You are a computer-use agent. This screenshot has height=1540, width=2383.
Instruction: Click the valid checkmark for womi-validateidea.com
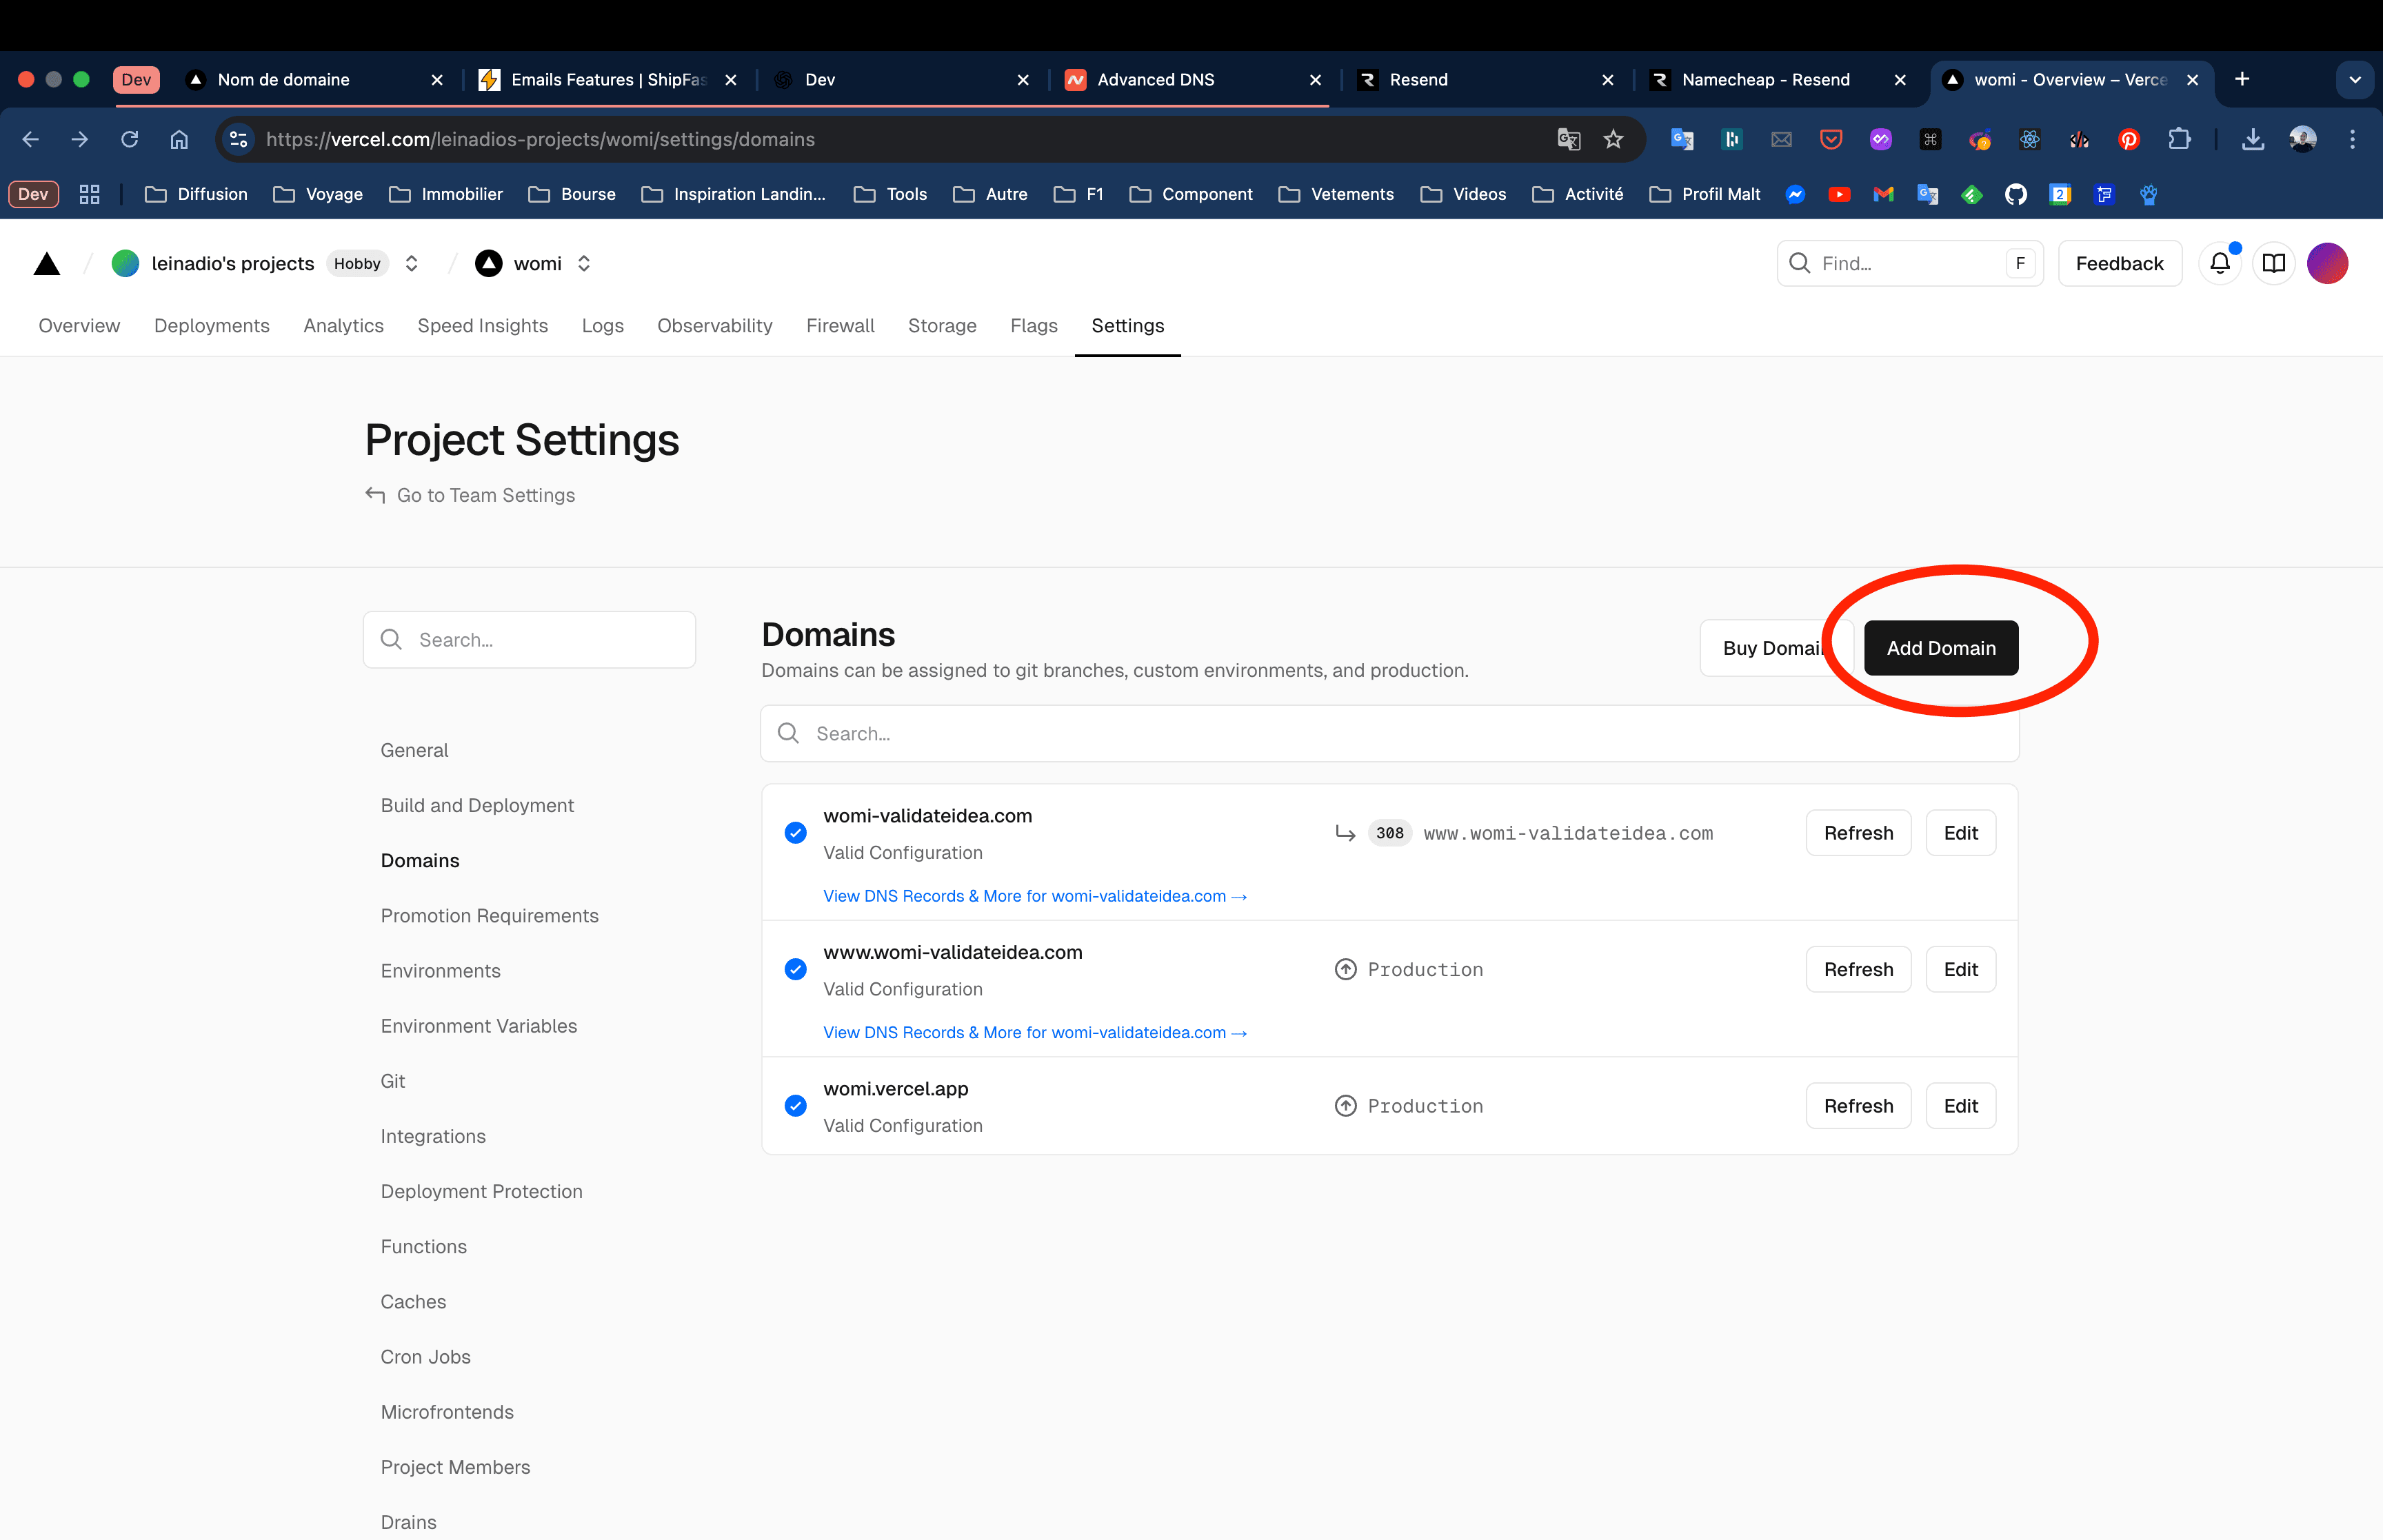click(x=796, y=833)
